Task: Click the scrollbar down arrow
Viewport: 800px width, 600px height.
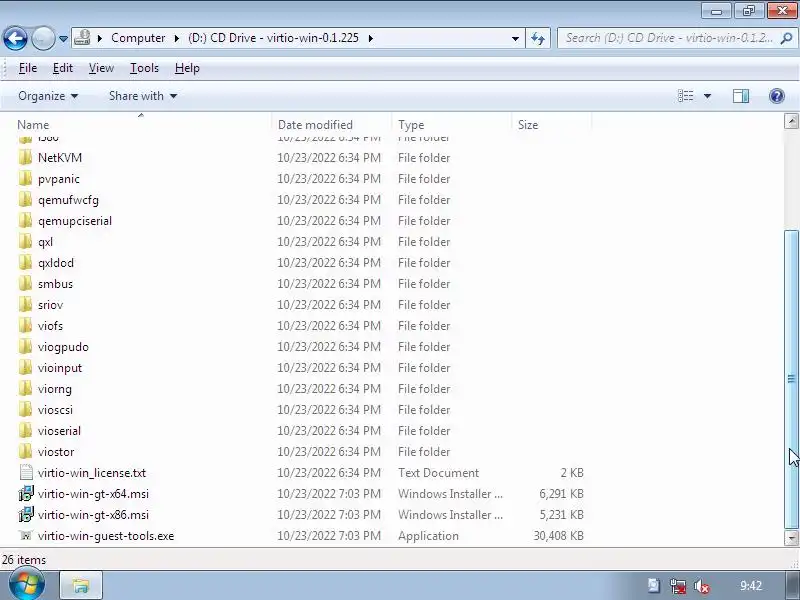Action: pos(791,538)
